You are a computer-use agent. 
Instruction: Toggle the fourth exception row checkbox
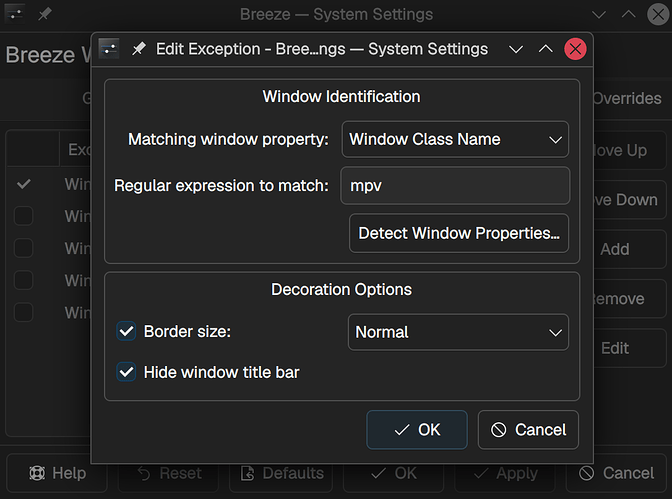click(24, 280)
